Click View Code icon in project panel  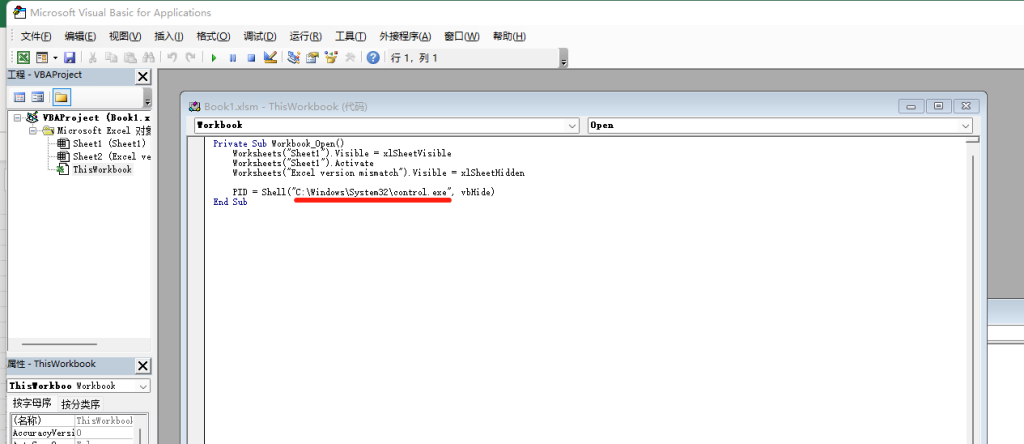click(x=20, y=97)
